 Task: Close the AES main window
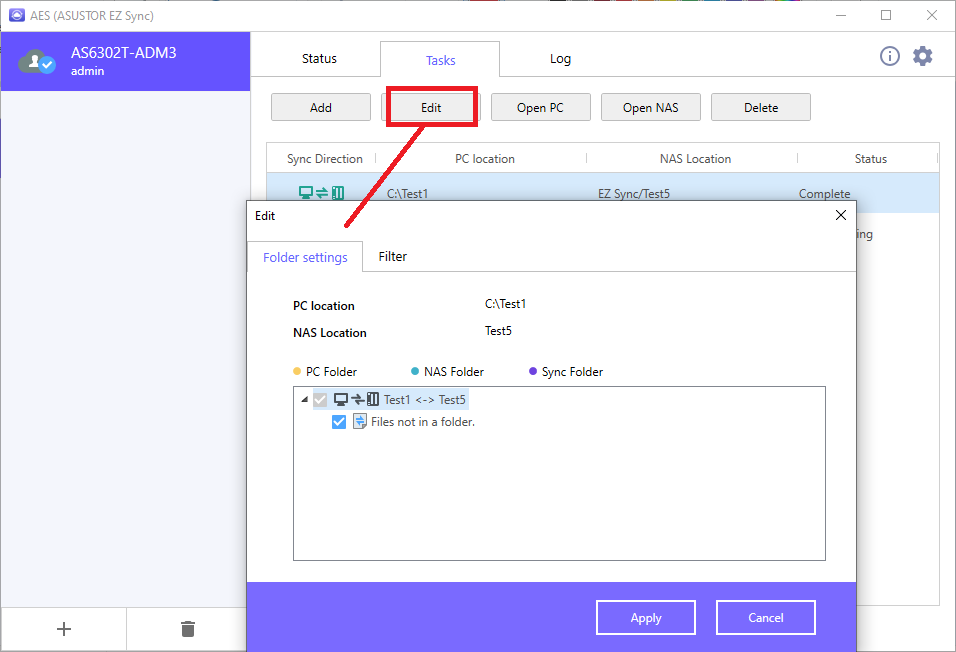tap(932, 15)
